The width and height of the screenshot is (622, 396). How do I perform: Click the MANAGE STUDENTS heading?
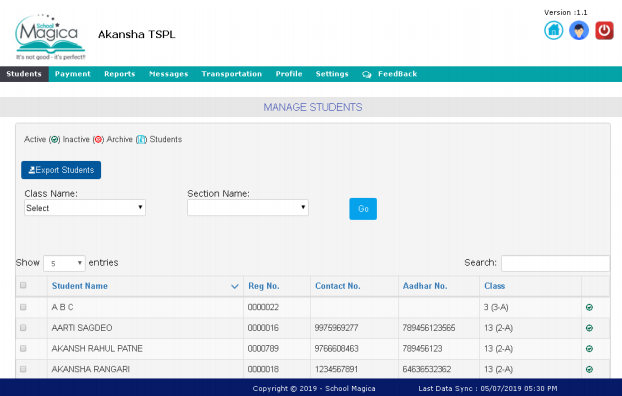pos(313,107)
